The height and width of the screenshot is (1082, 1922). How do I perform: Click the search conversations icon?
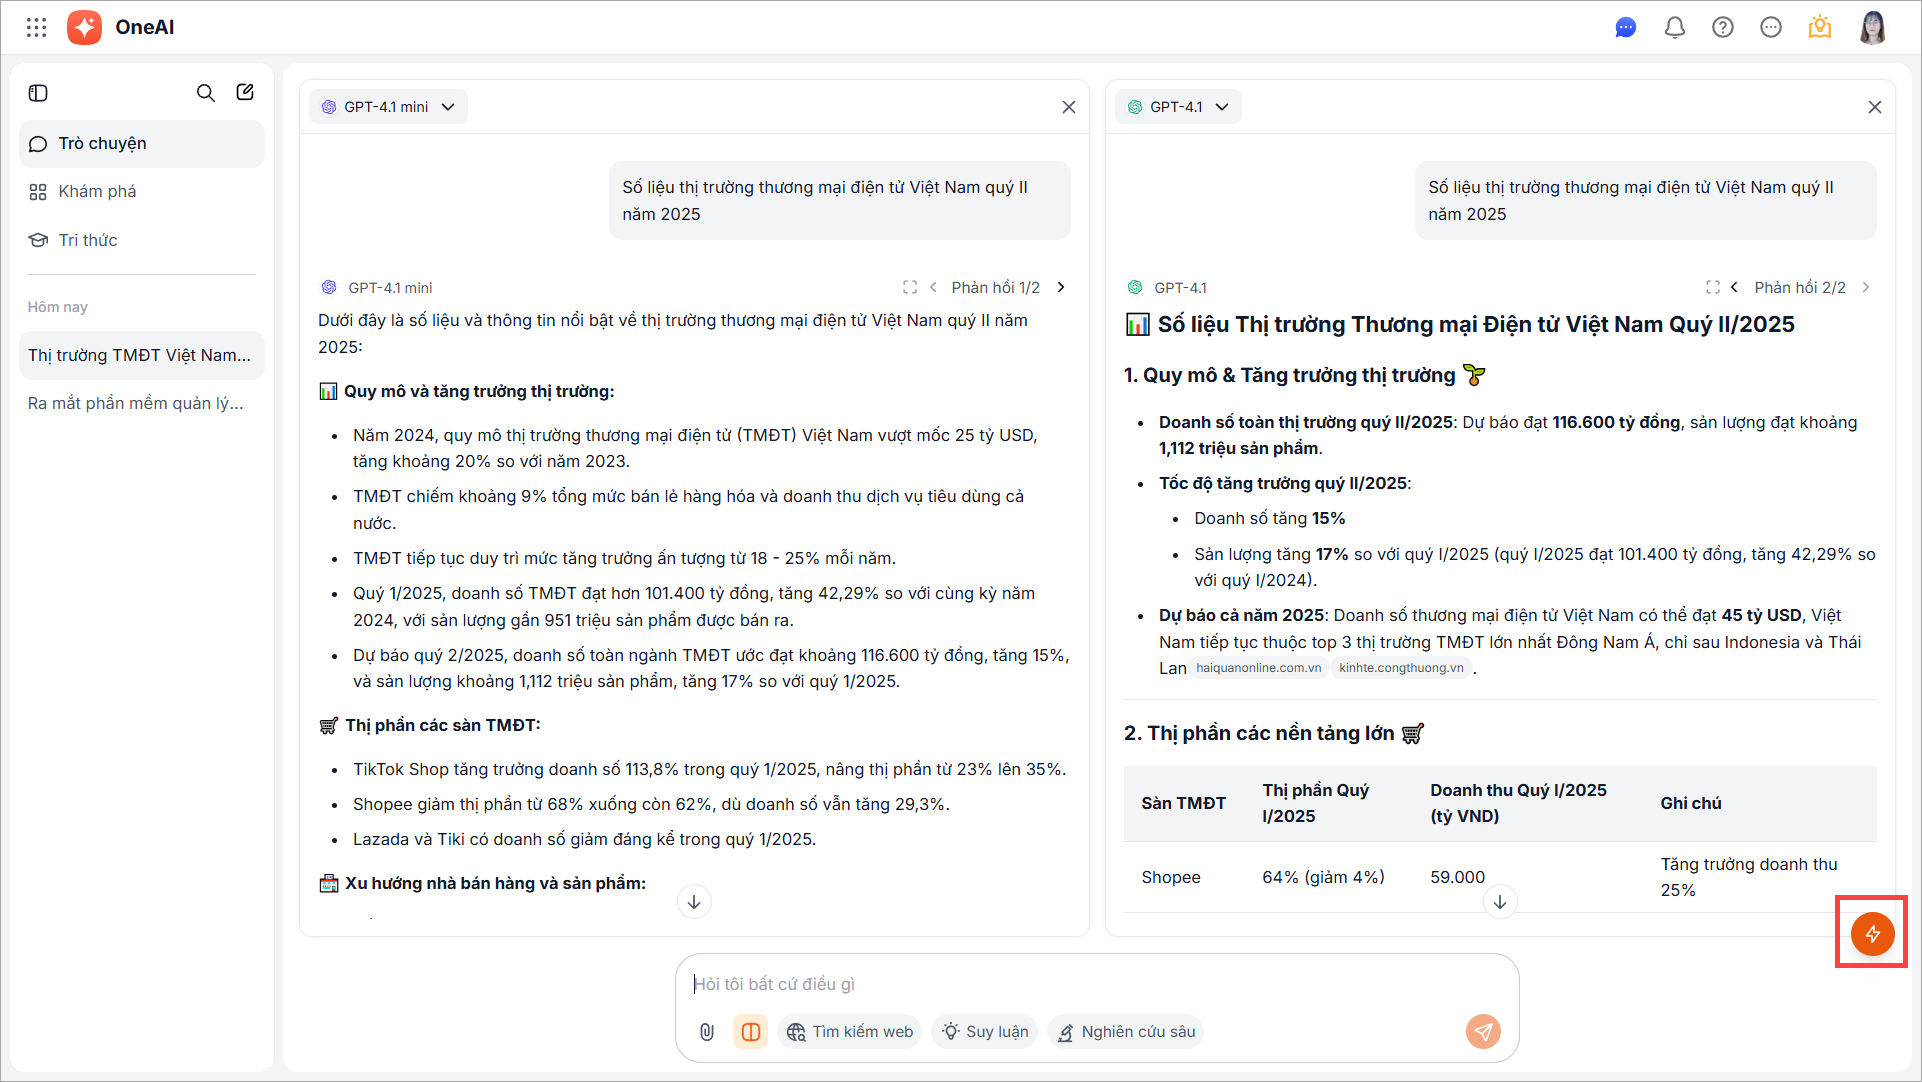[x=205, y=93]
